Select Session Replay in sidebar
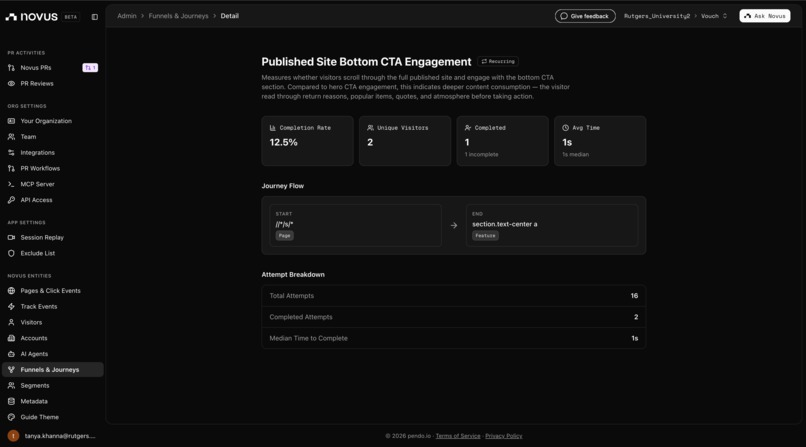This screenshot has width=806, height=447. pos(53,238)
